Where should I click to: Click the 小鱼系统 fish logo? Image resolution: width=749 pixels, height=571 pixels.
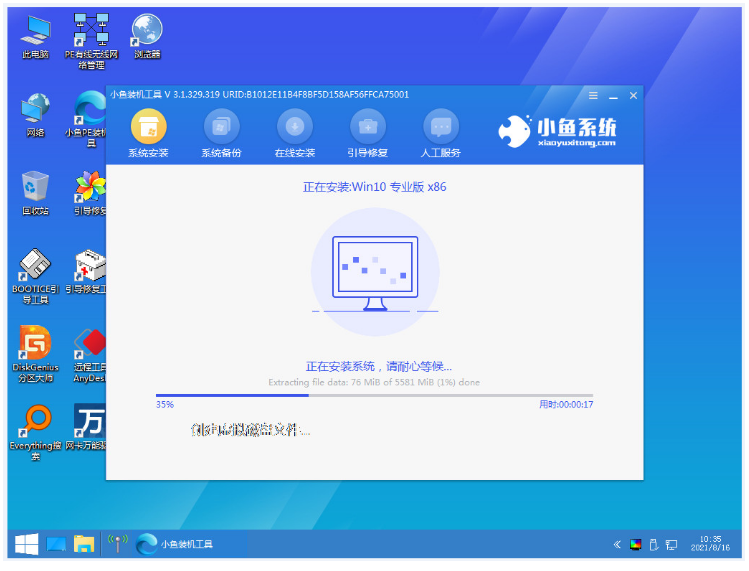[x=514, y=130]
